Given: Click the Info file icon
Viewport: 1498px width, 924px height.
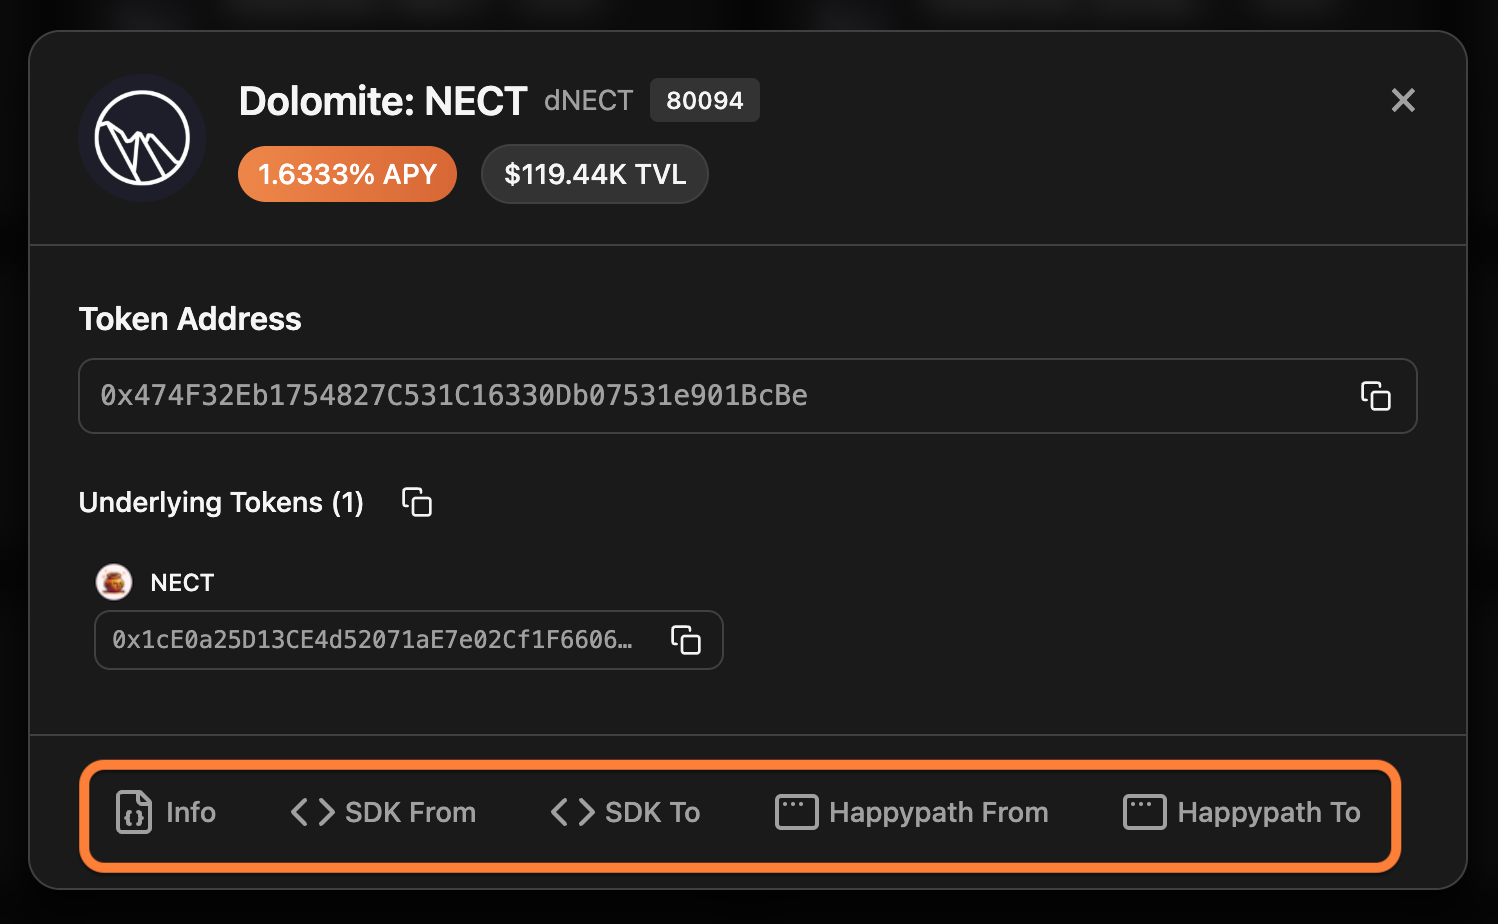Looking at the screenshot, I should tap(134, 812).
